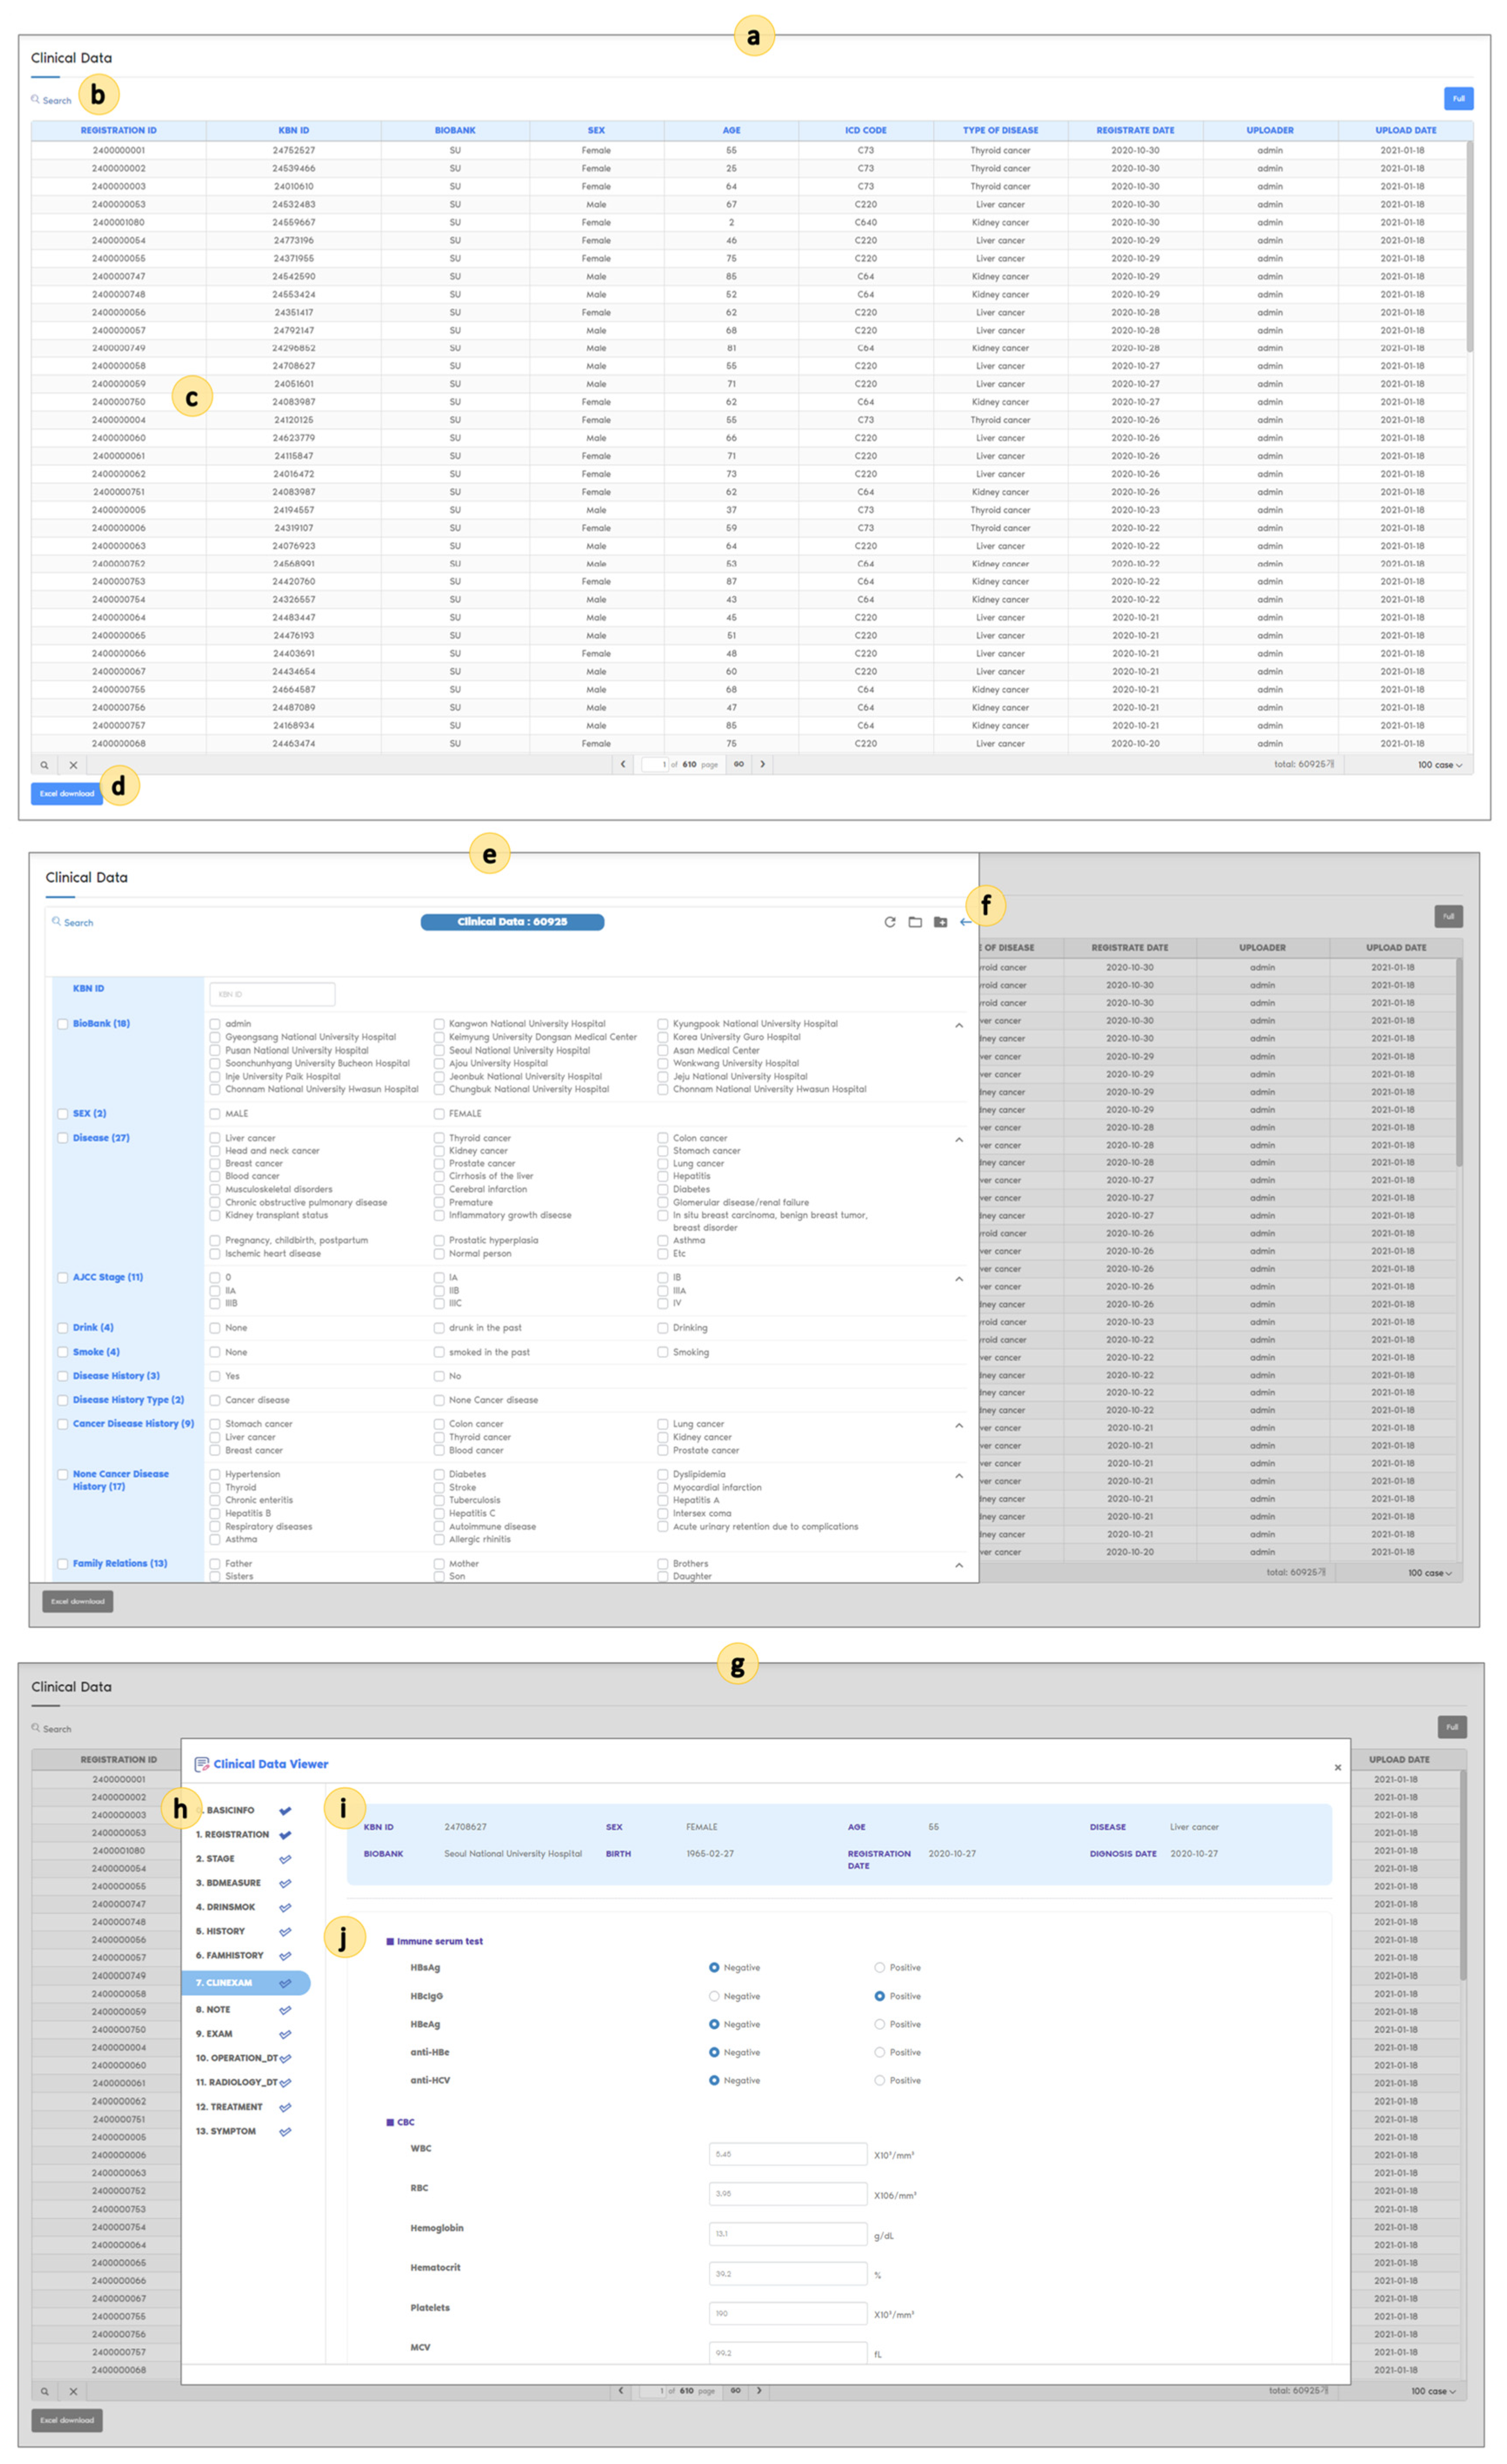Close the Clinical Data Viewer popup
This screenshot has width=1507, height=2464.
[1337, 1767]
